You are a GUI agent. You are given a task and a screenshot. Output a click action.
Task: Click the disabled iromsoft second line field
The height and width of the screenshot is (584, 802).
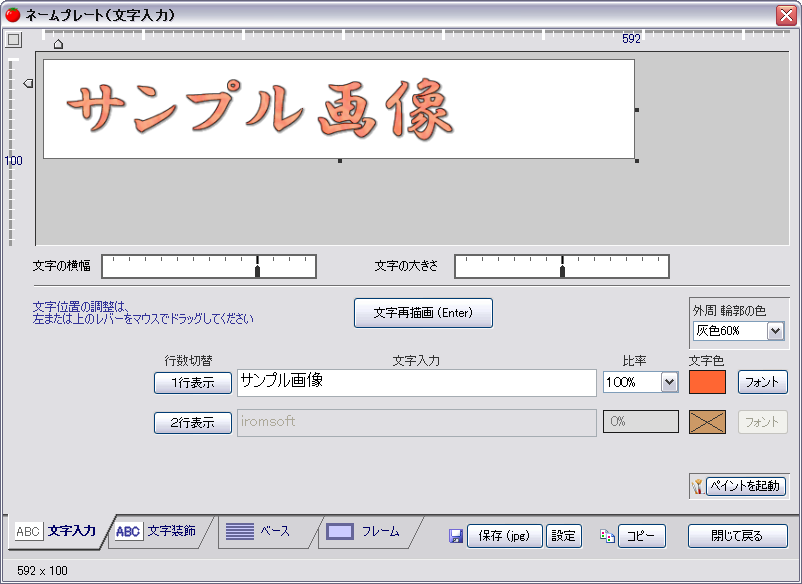click(416, 422)
